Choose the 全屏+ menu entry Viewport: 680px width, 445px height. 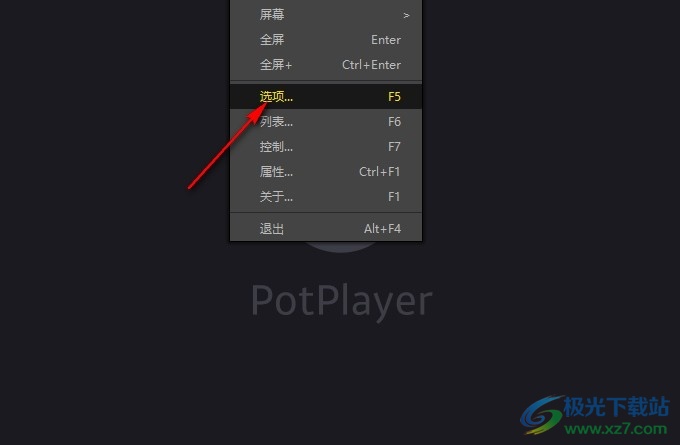pyautogui.click(x=326, y=65)
